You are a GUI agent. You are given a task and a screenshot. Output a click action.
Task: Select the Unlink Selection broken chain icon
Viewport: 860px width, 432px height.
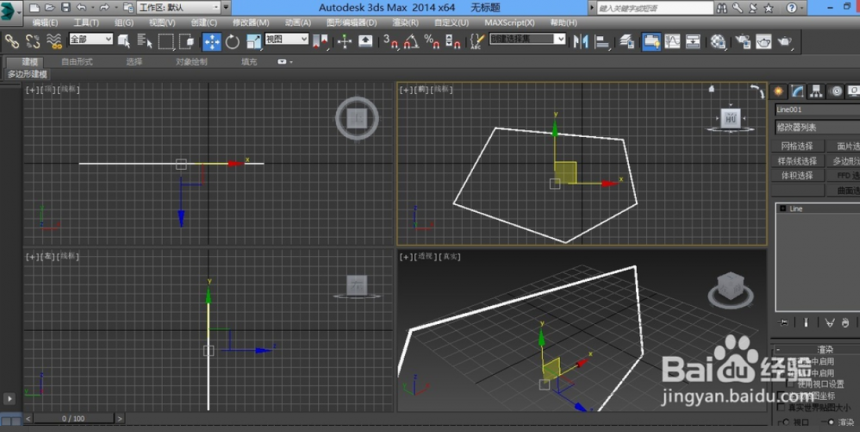point(33,41)
